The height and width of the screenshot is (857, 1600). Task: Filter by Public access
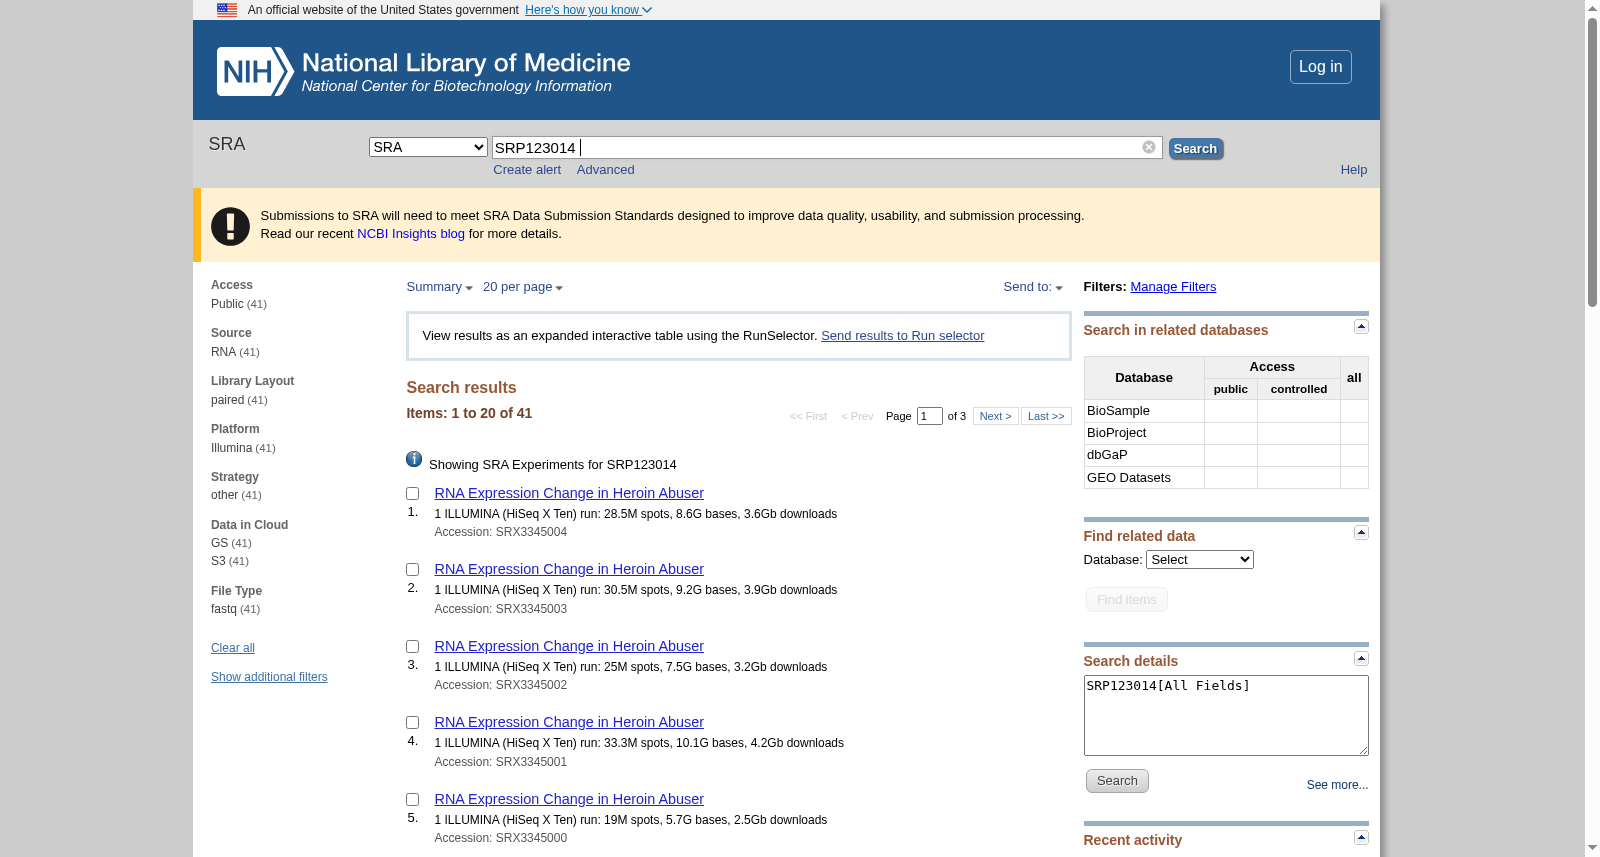coord(227,304)
